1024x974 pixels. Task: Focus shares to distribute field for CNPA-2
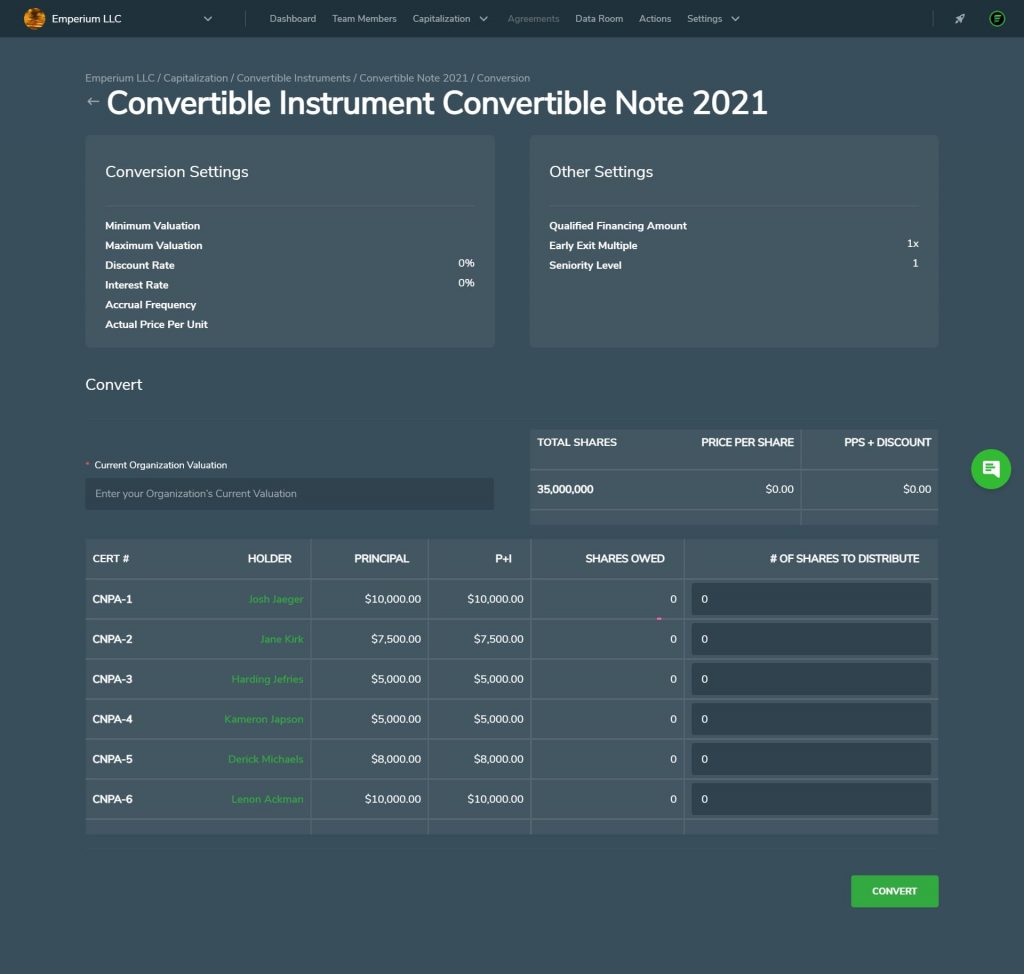(x=811, y=639)
